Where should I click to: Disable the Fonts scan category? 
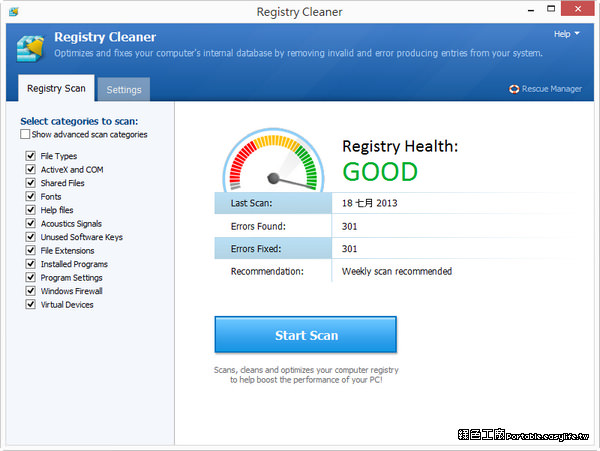[31, 196]
